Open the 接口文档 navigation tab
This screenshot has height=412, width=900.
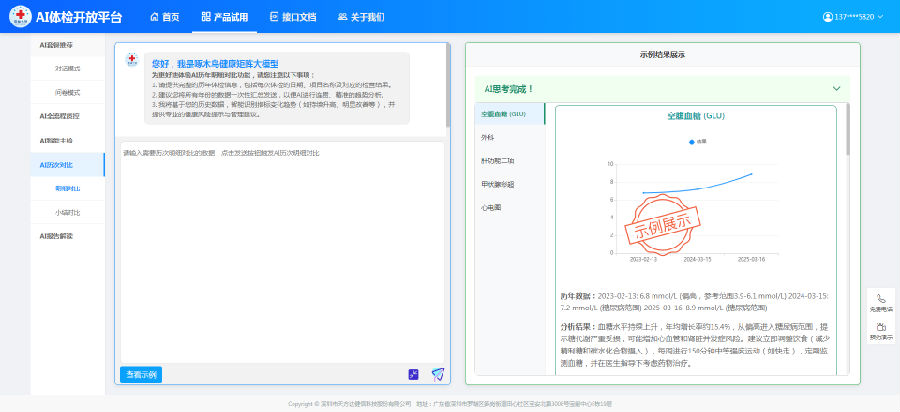[x=293, y=17]
